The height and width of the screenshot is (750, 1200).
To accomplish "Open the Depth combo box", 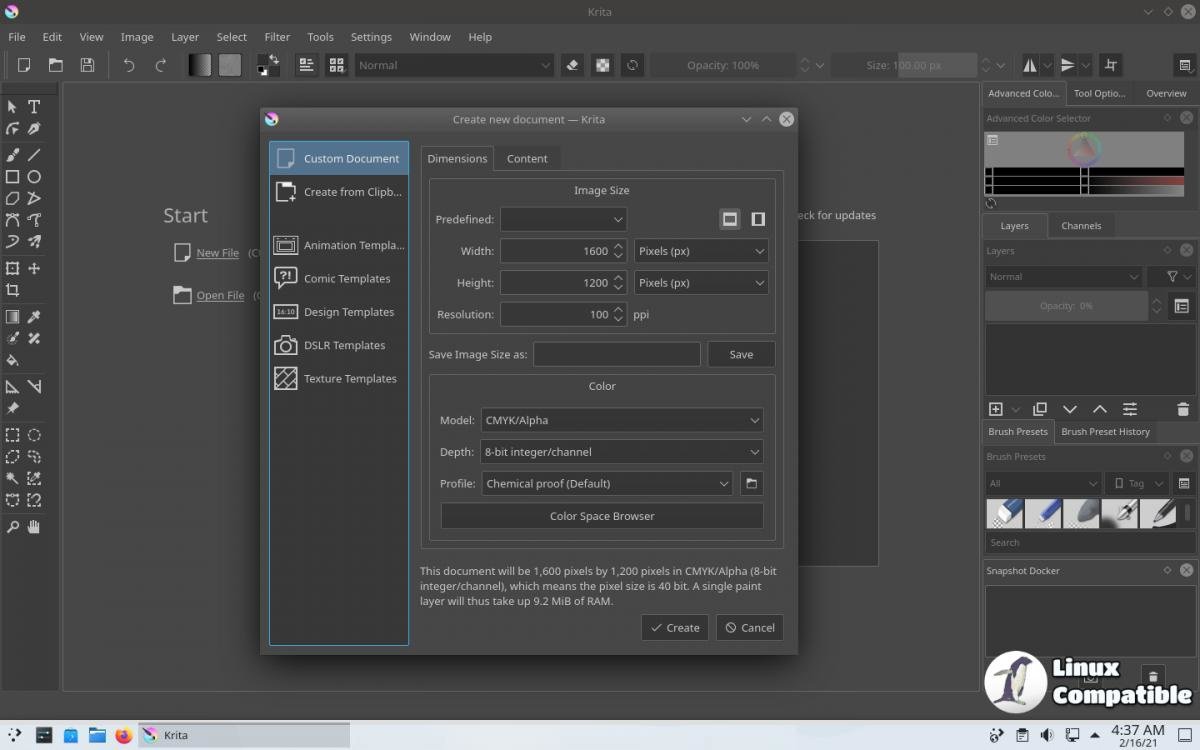I will click(x=621, y=452).
